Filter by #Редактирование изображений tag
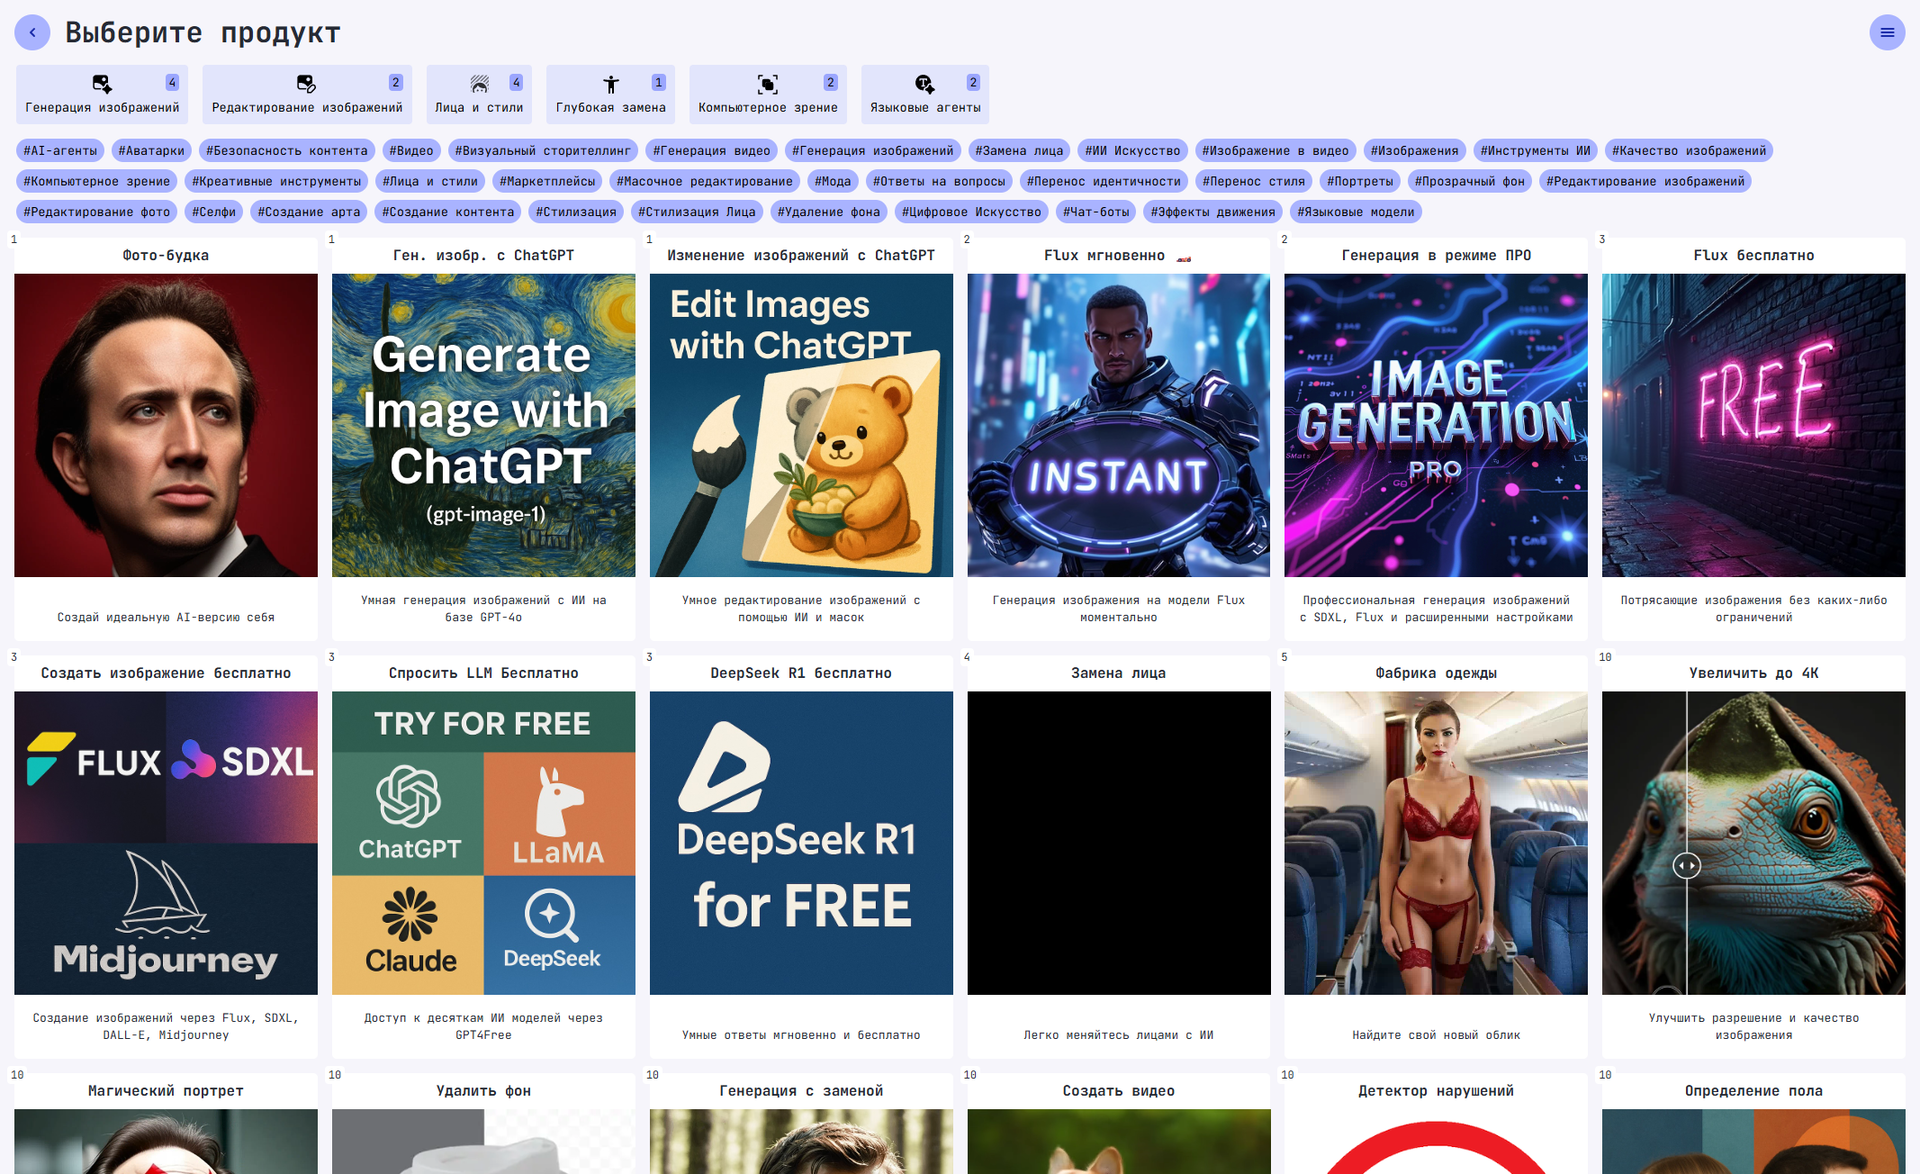Viewport: 1920px width, 1174px height. click(1646, 182)
